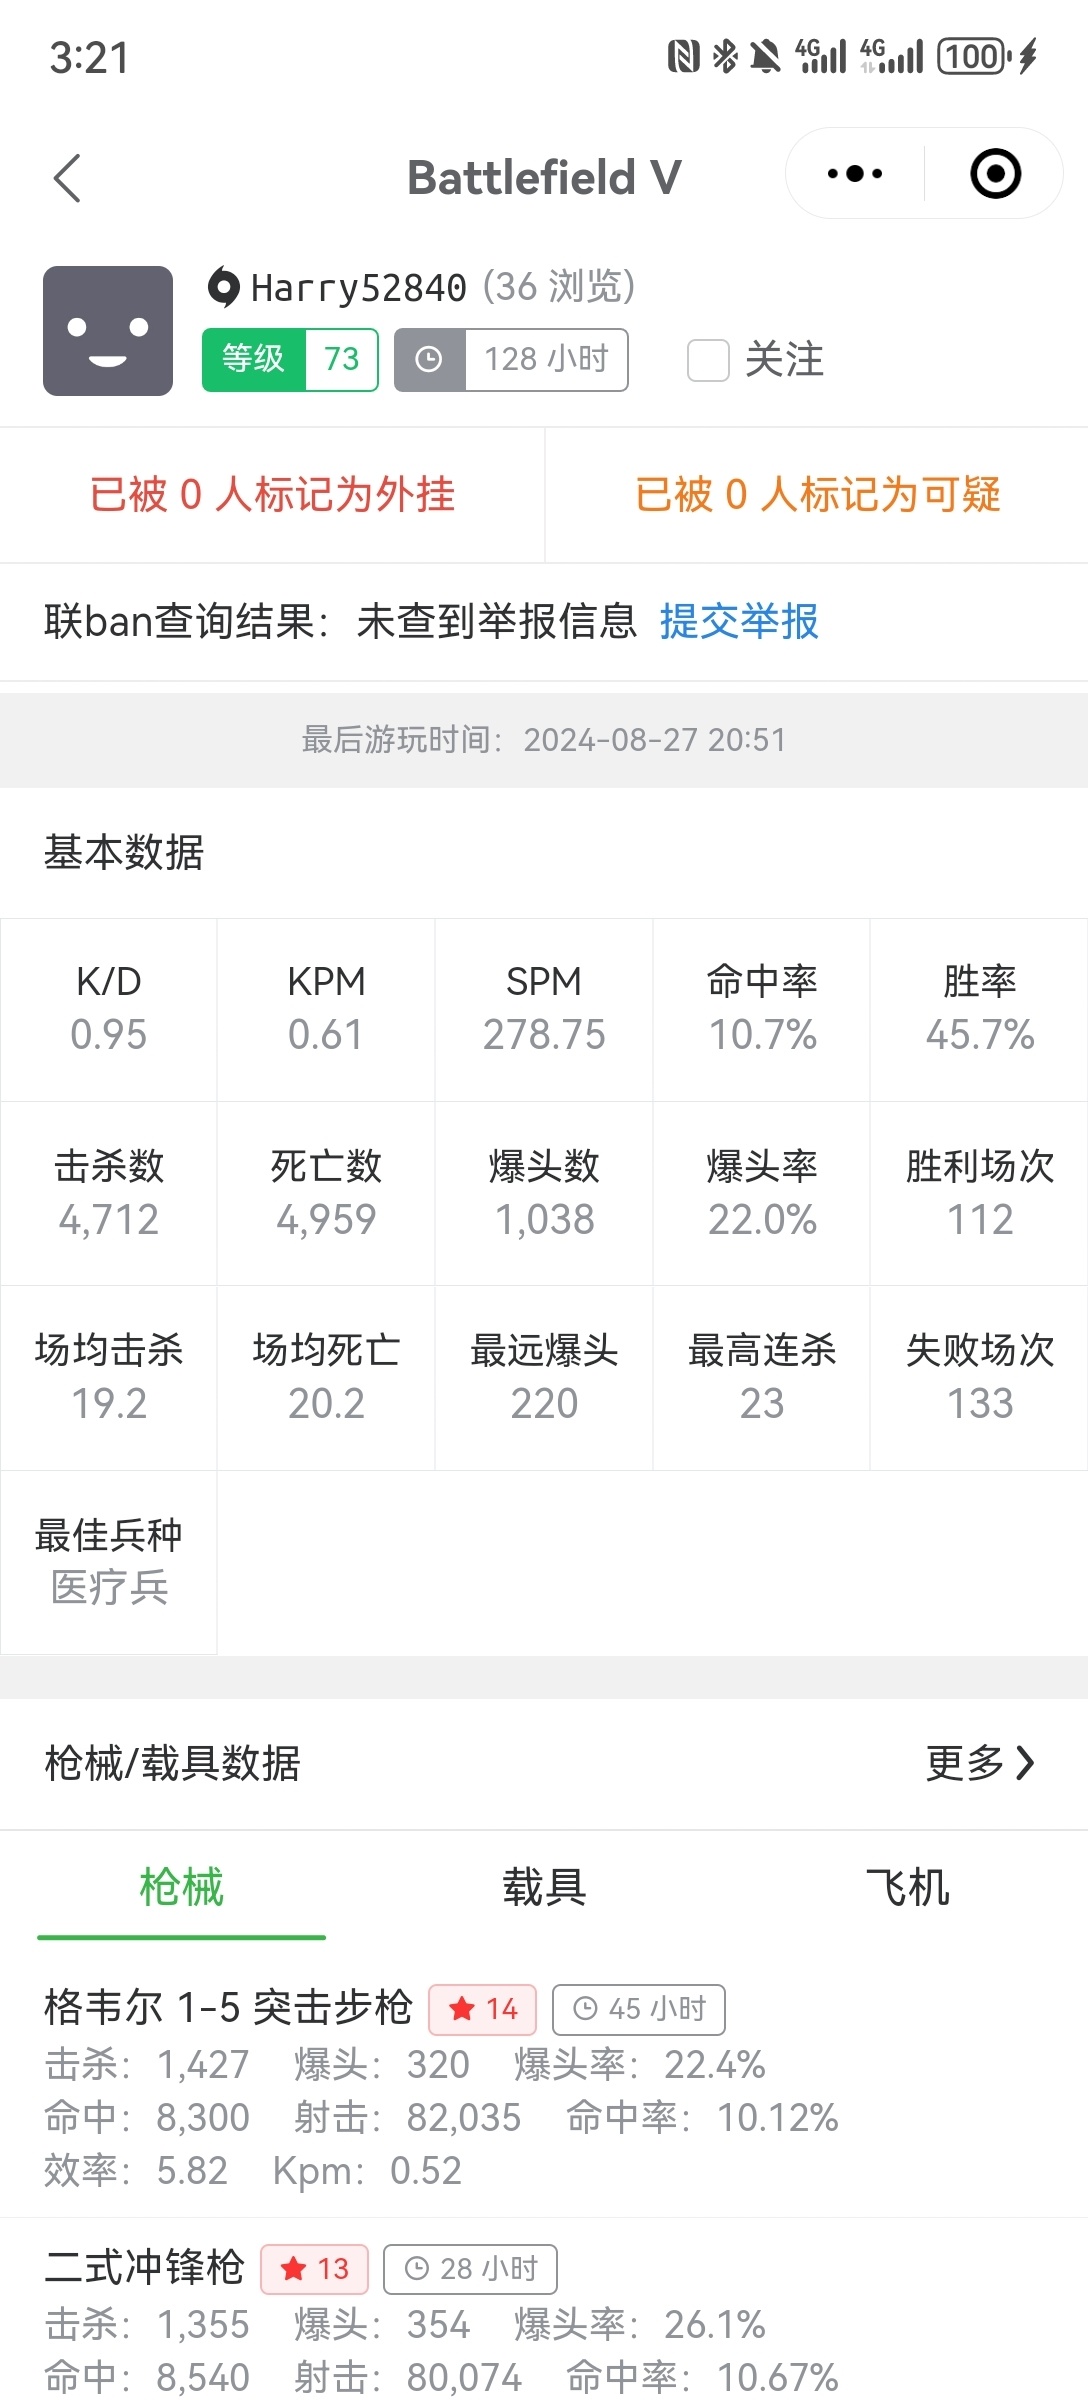
Task: Open the three-dot more menu
Action: point(855,174)
